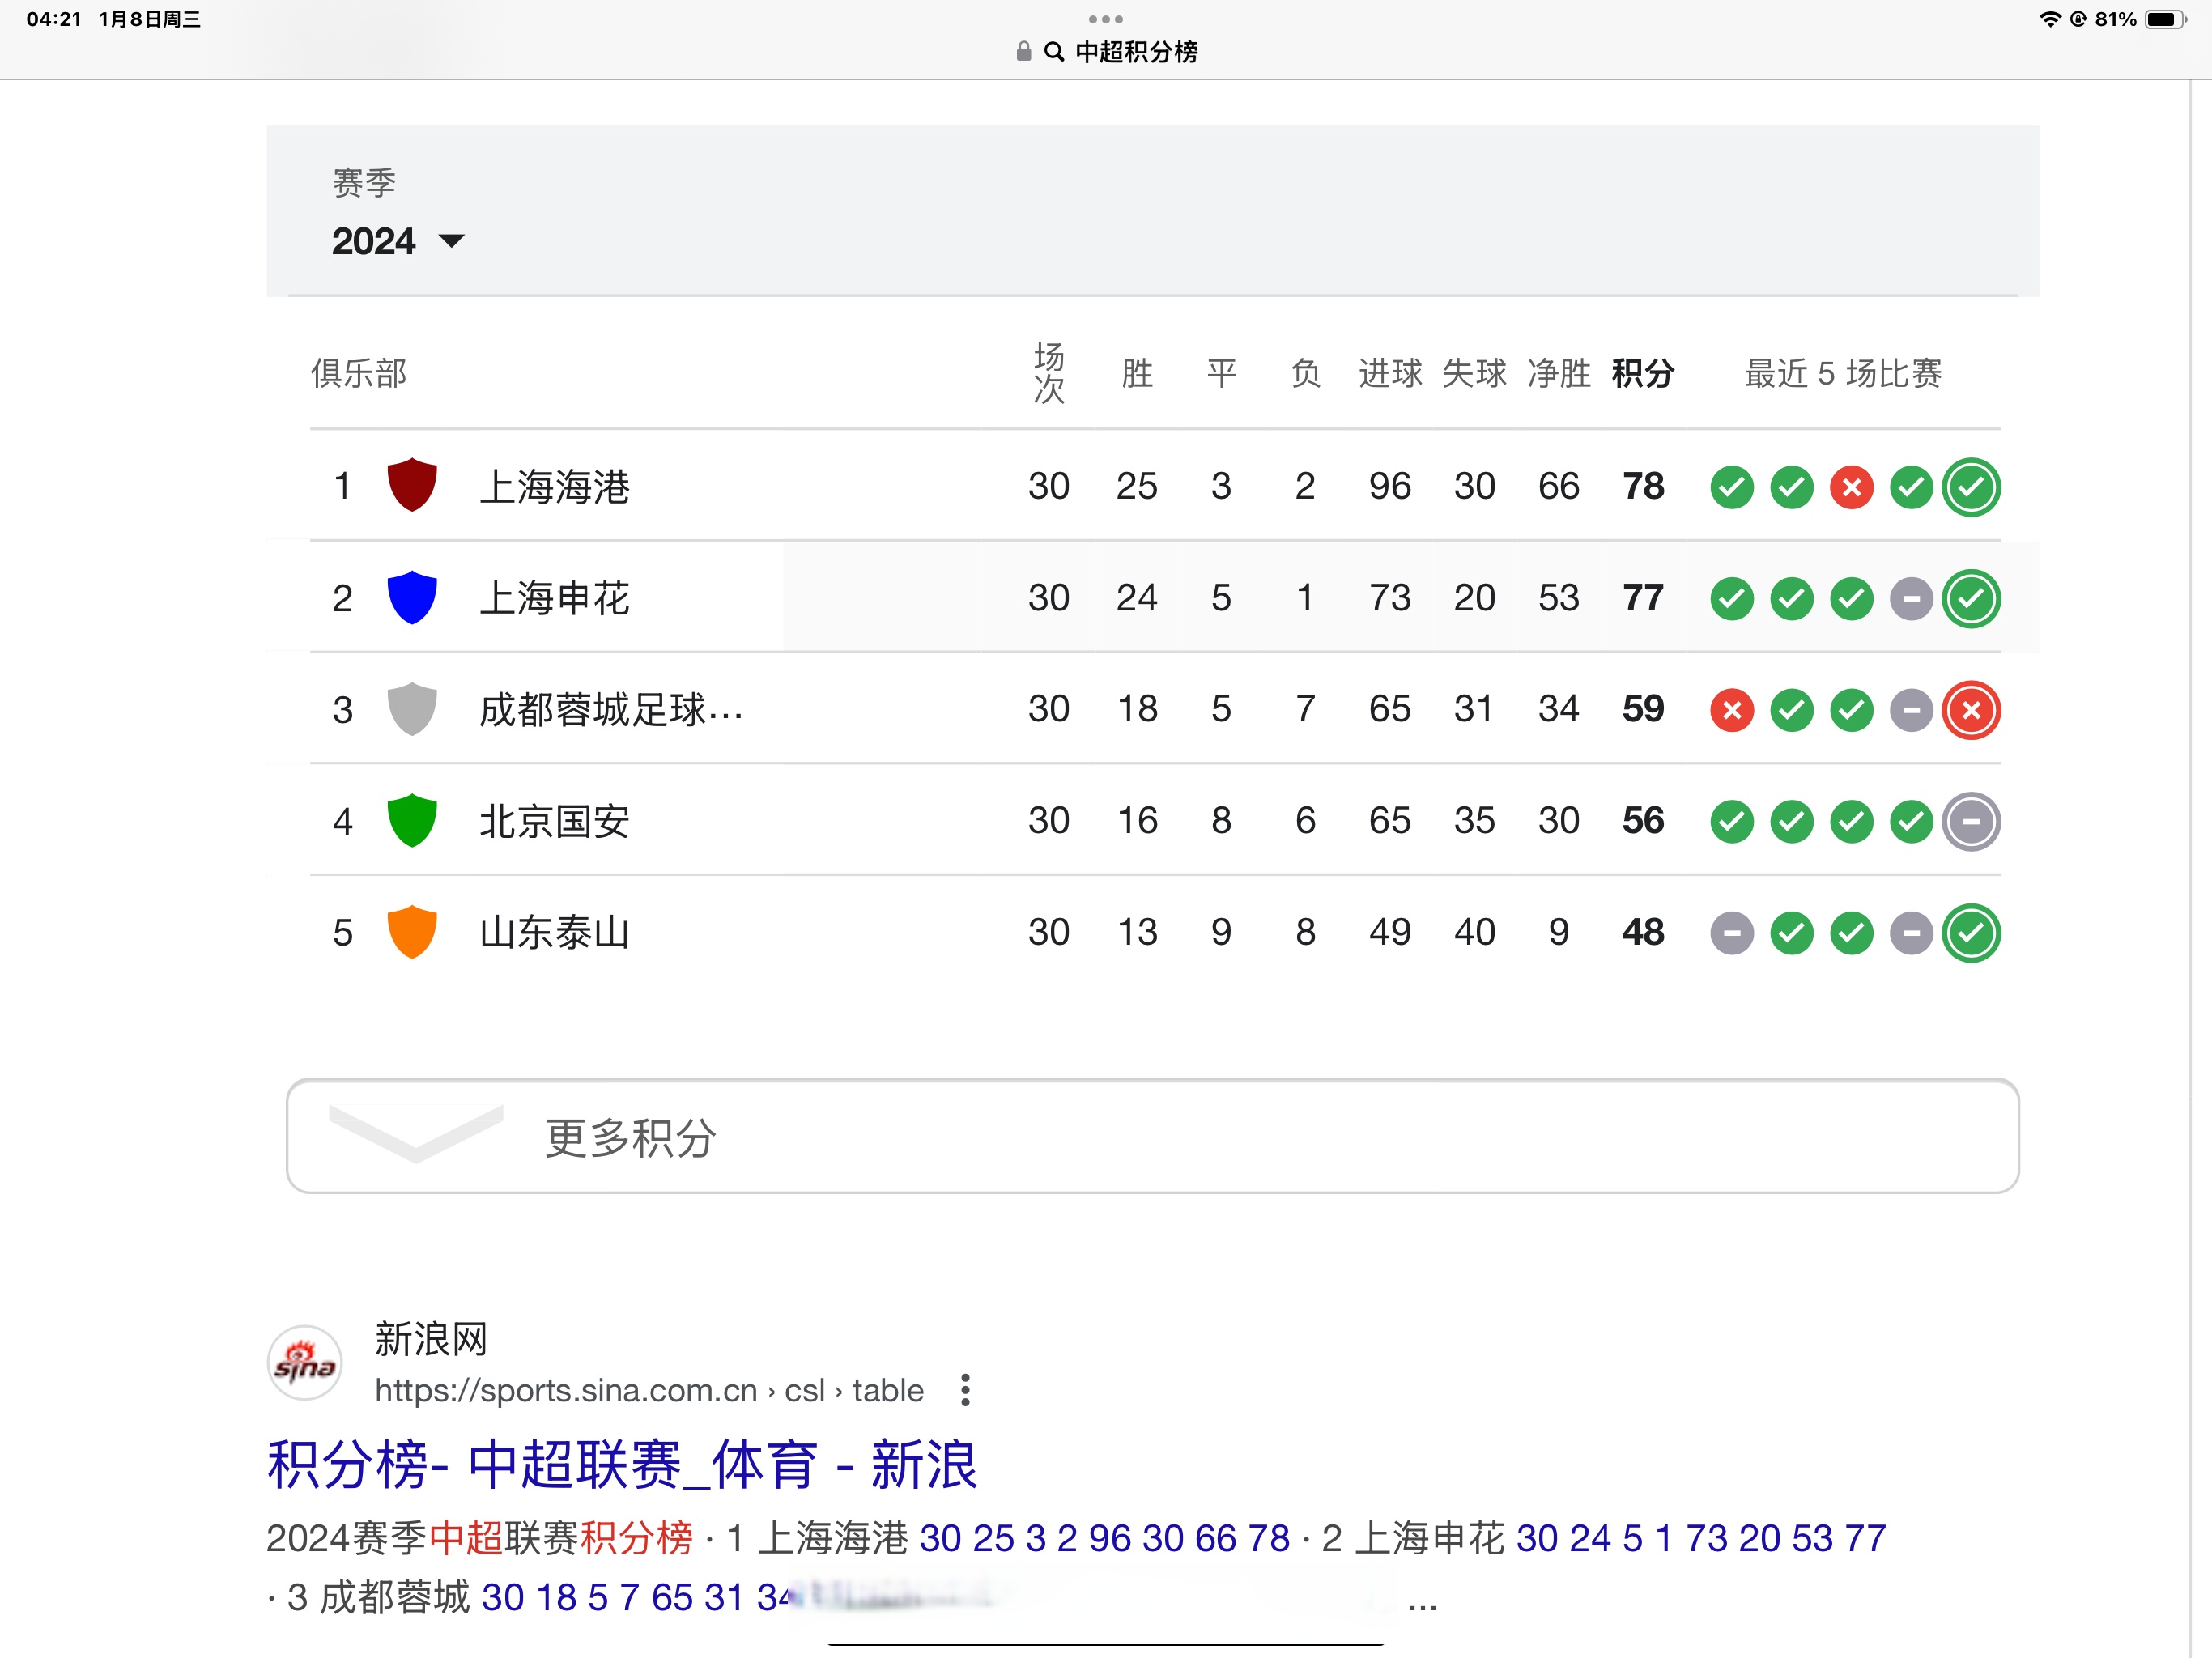Image resolution: width=2212 pixels, height=1658 pixels.
Task: Open the three-dot menu beside Sina URL
Action: click(965, 1389)
